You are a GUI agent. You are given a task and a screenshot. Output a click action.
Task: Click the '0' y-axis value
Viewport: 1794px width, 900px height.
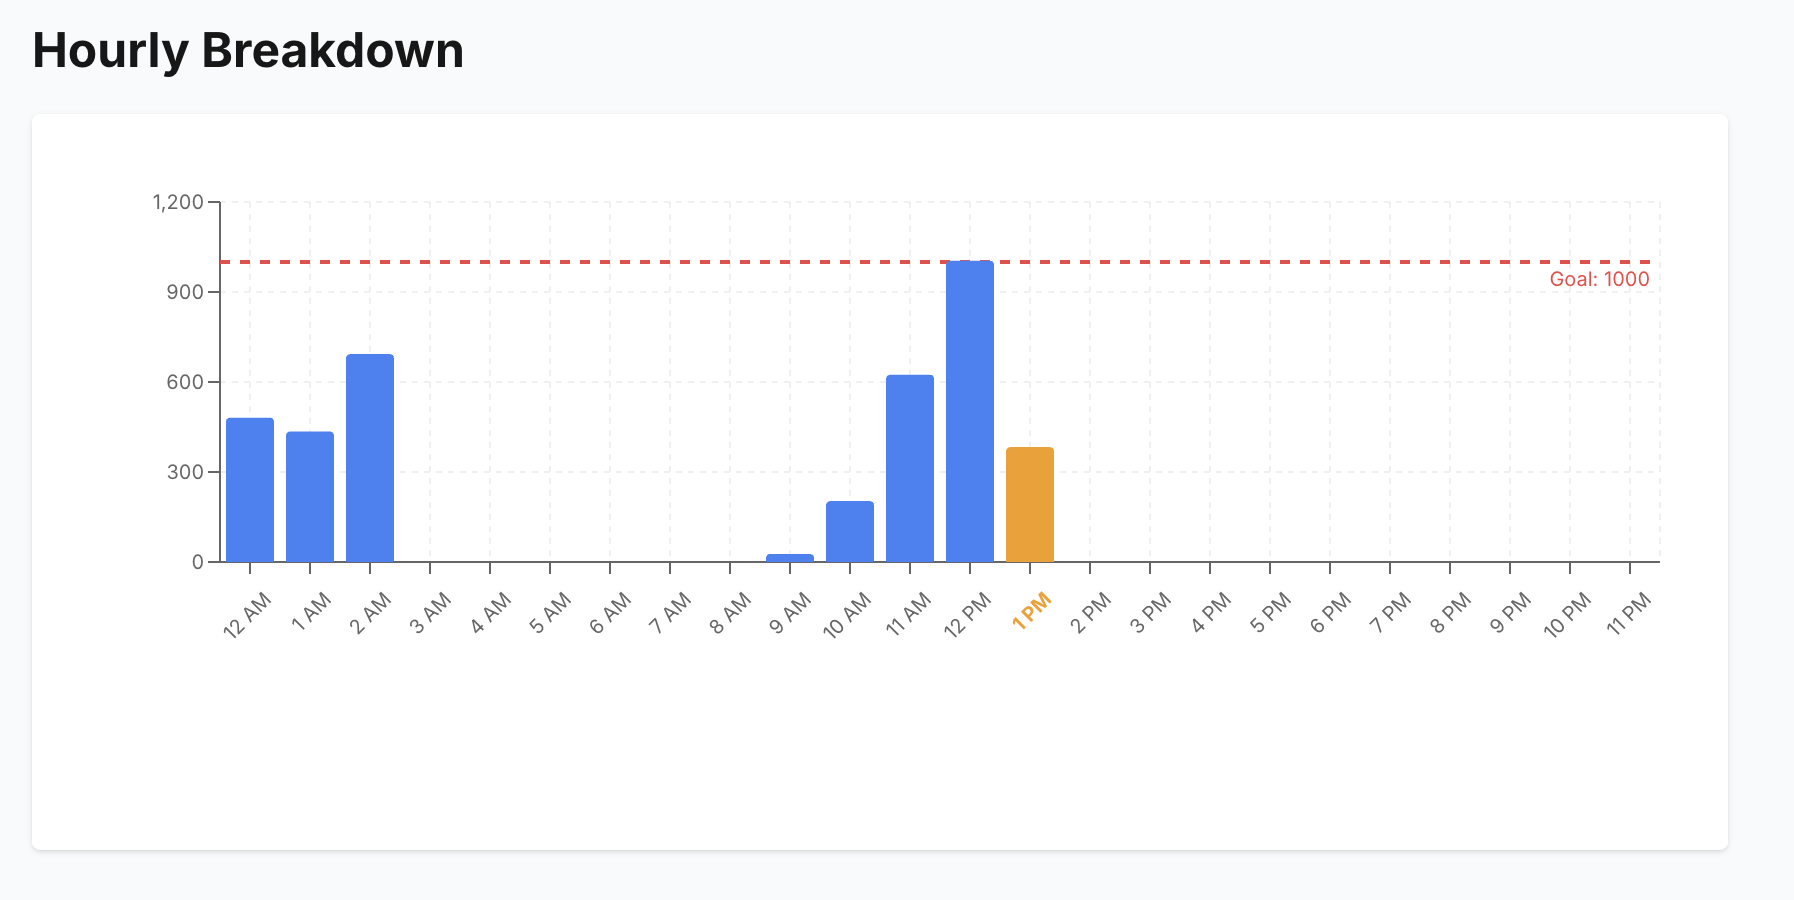click(198, 562)
